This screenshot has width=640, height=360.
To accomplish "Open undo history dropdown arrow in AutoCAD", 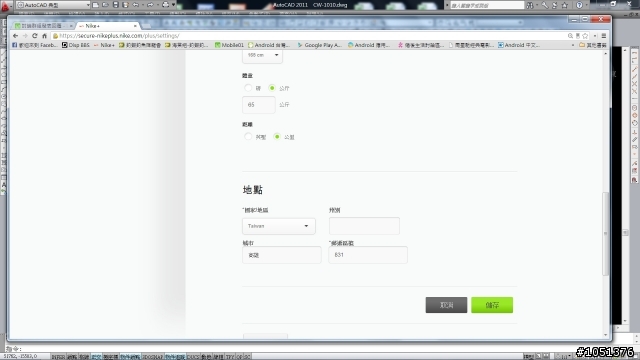I will [142, 5].
